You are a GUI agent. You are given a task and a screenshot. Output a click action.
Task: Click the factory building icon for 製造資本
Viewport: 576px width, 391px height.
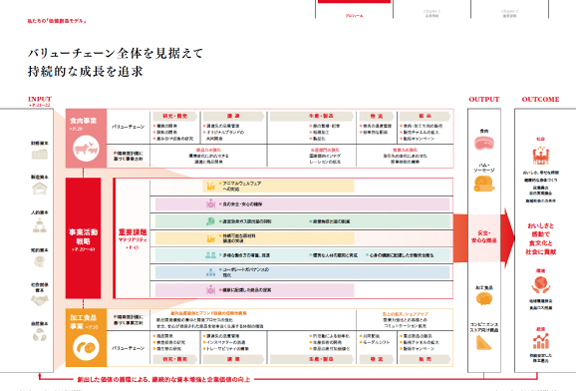(x=39, y=189)
